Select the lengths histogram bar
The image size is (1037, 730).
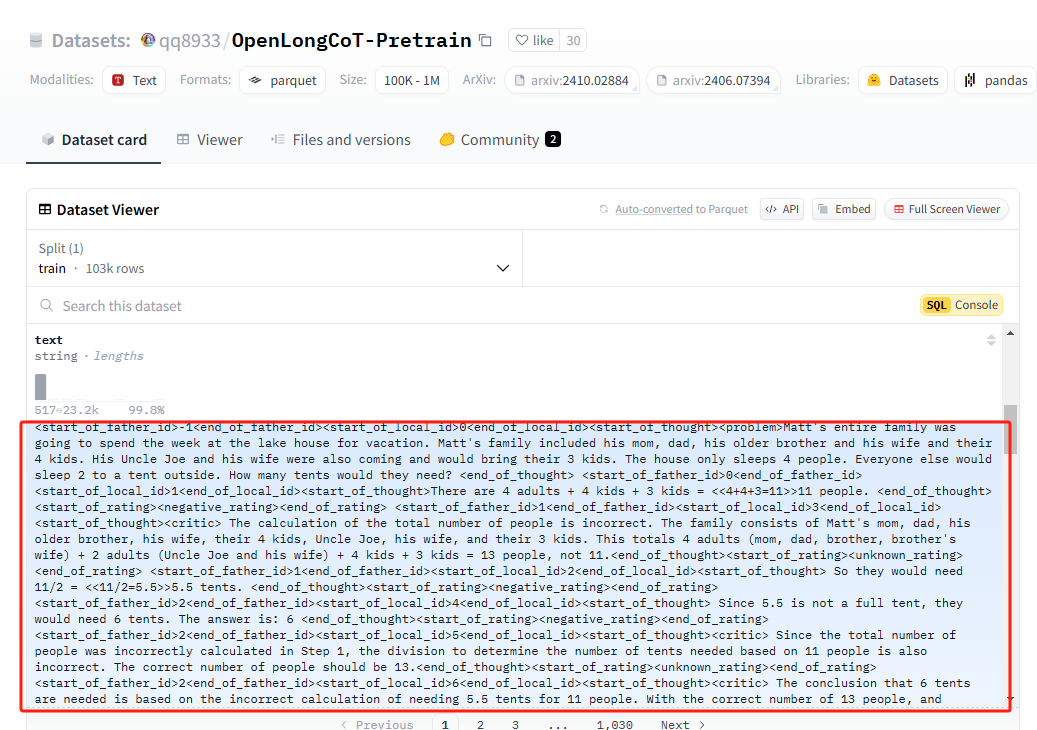[40, 387]
